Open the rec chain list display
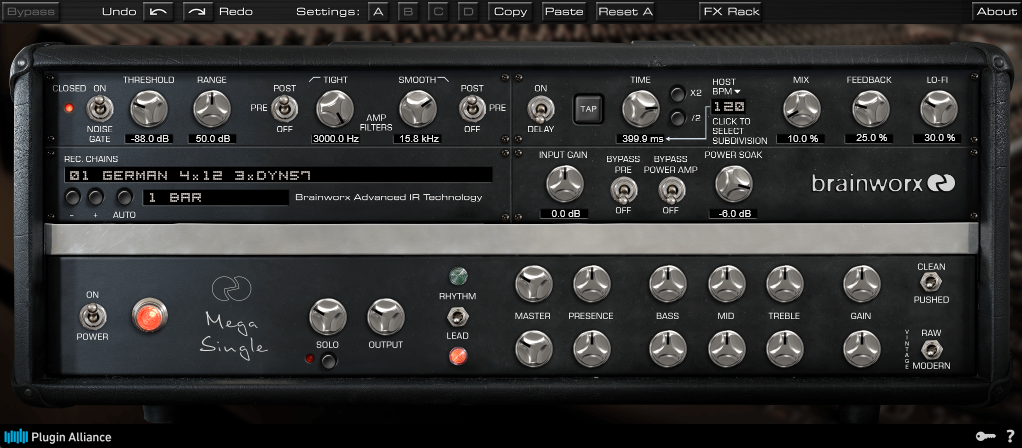This screenshot has height=448, width=1022. 278,175
